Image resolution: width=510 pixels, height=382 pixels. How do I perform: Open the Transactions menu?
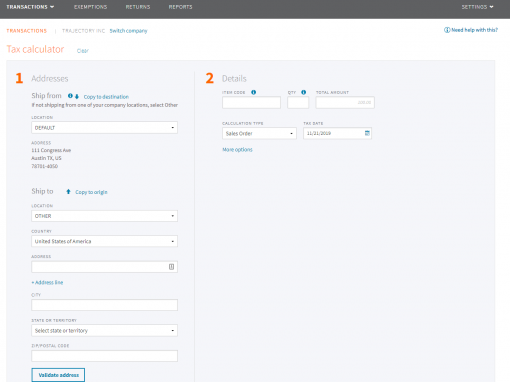click(x=30, y=7)
